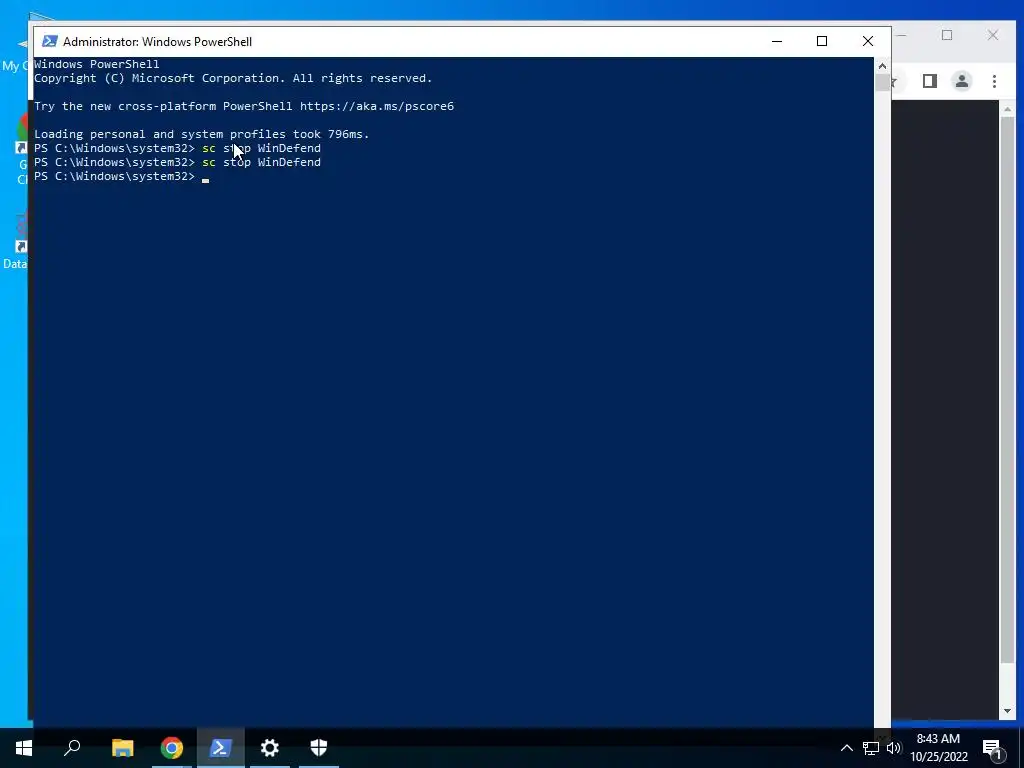The width and height of the screenshot is (1024, 768).
Task: Maximize the Chrome window behind
Action: [x=947, y=35]
